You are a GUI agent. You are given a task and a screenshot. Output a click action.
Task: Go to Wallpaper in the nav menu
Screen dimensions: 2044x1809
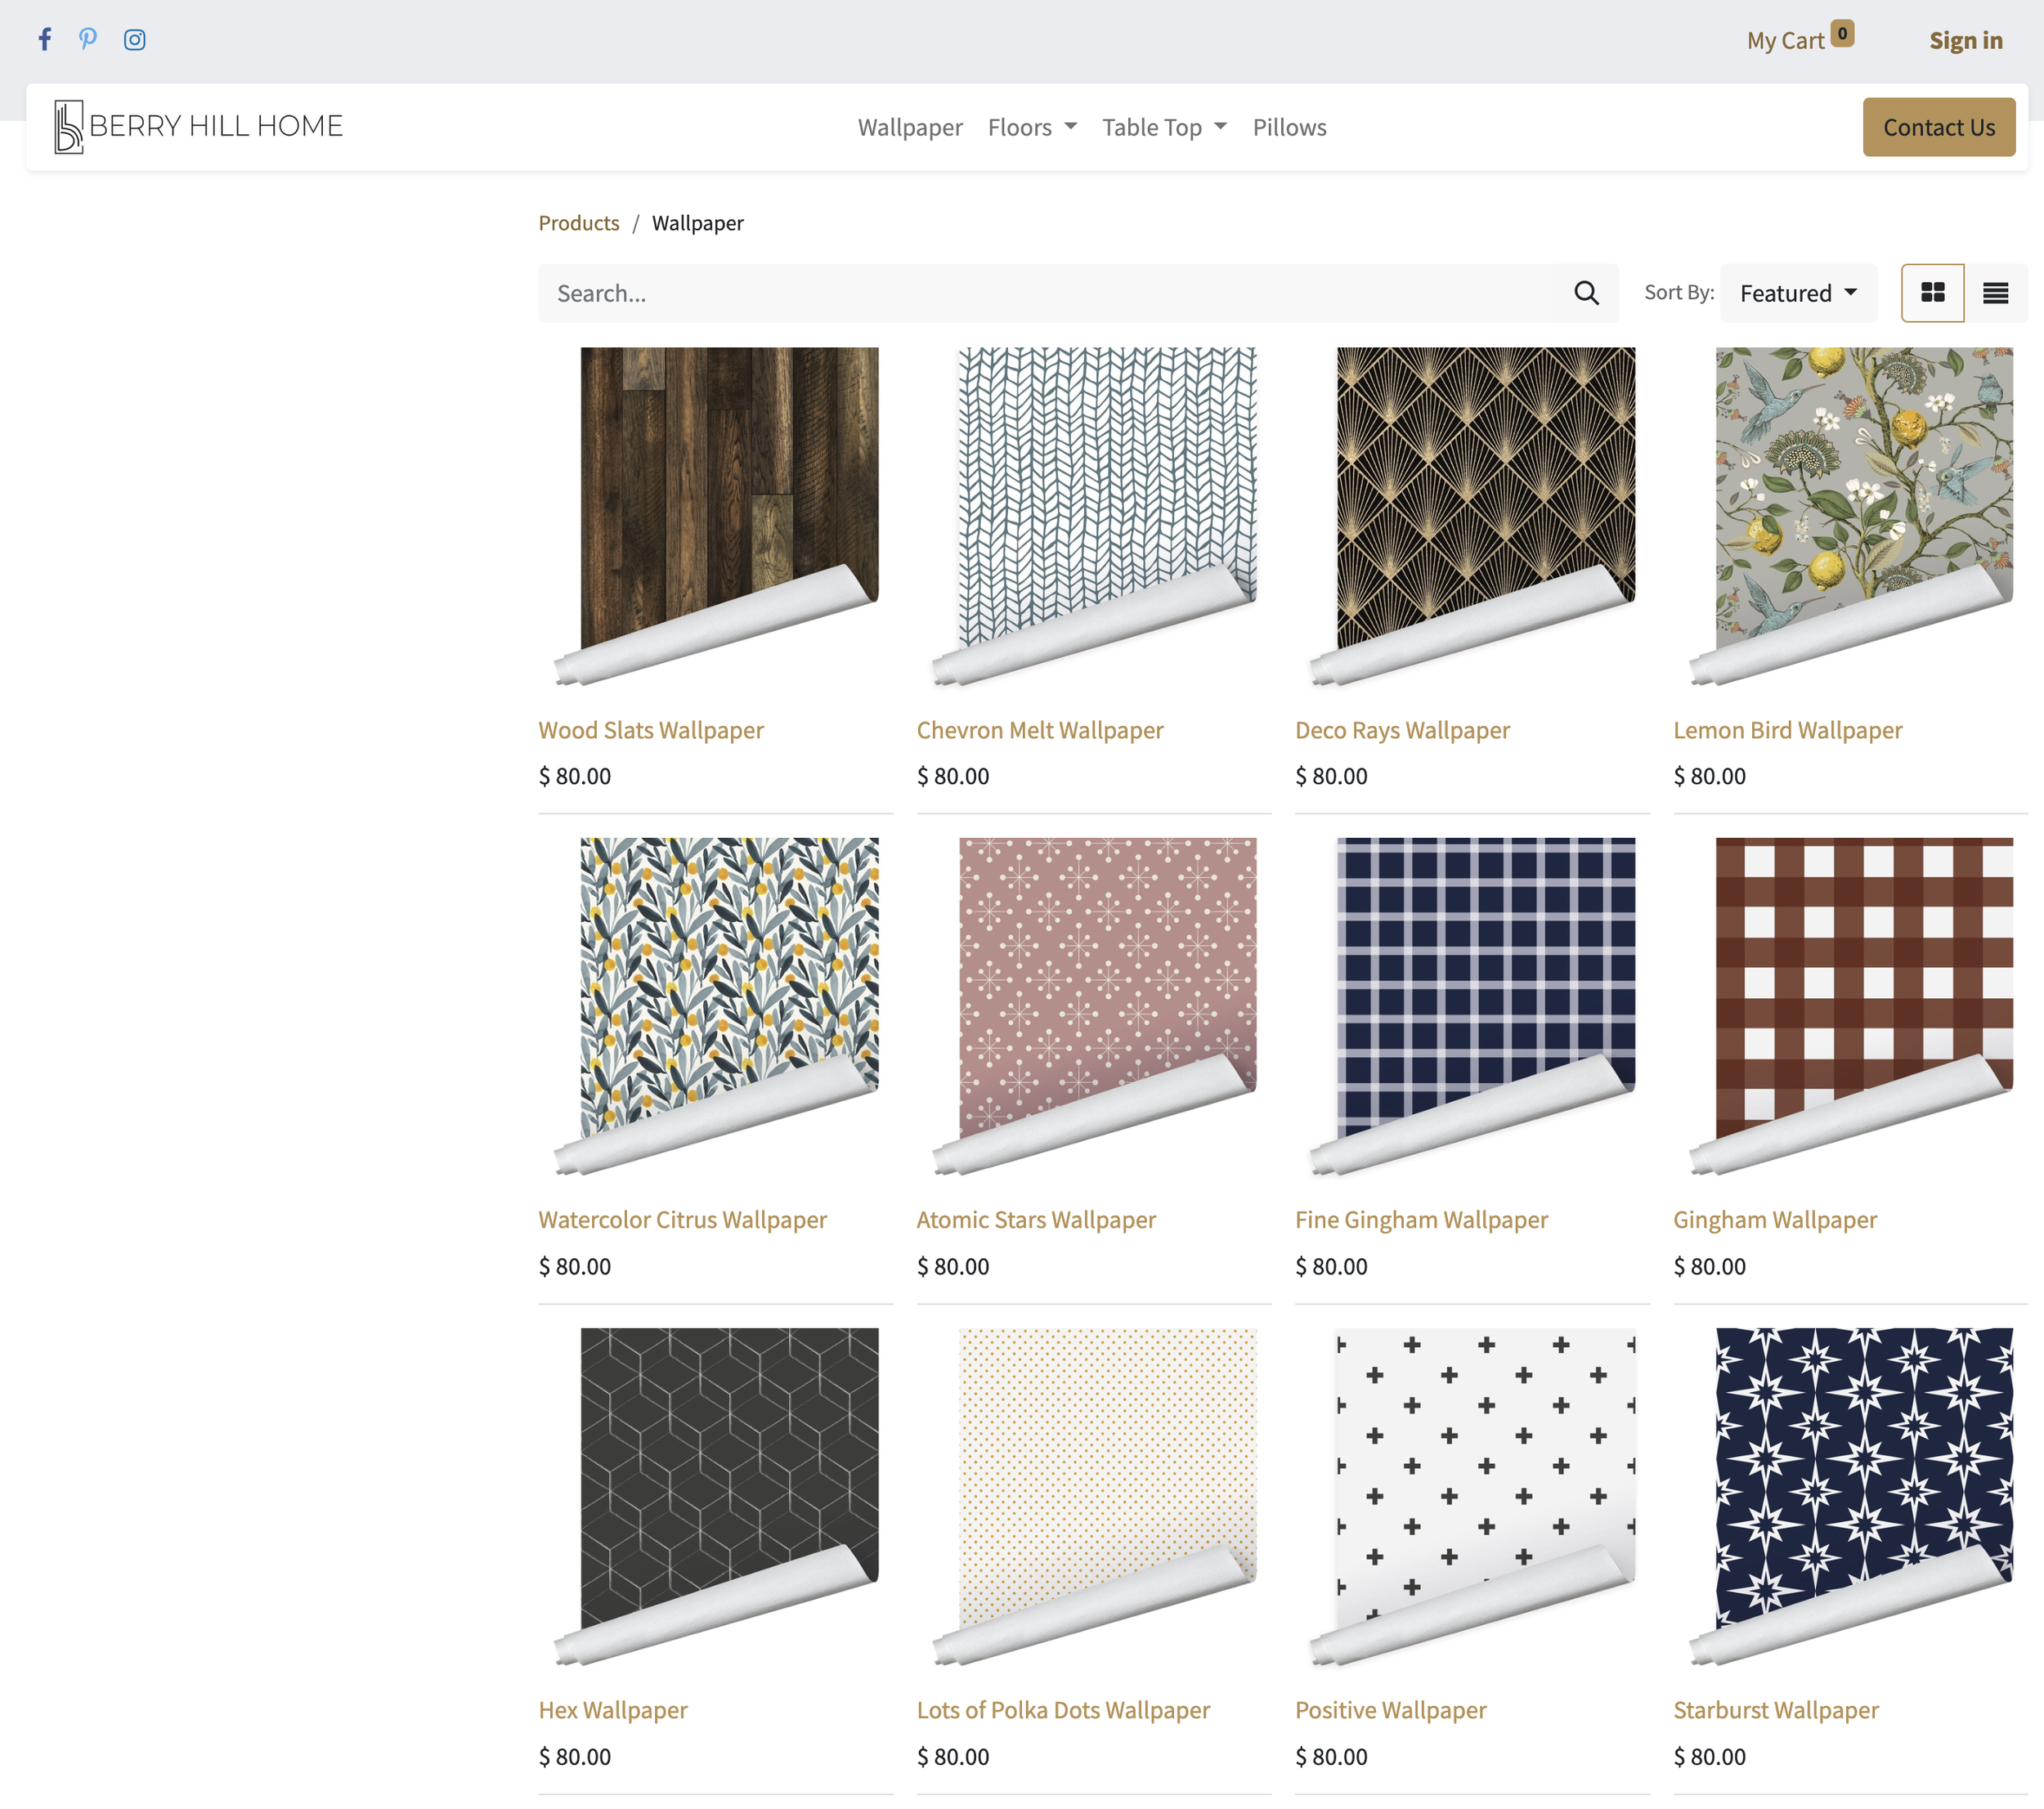coord(909,128)
